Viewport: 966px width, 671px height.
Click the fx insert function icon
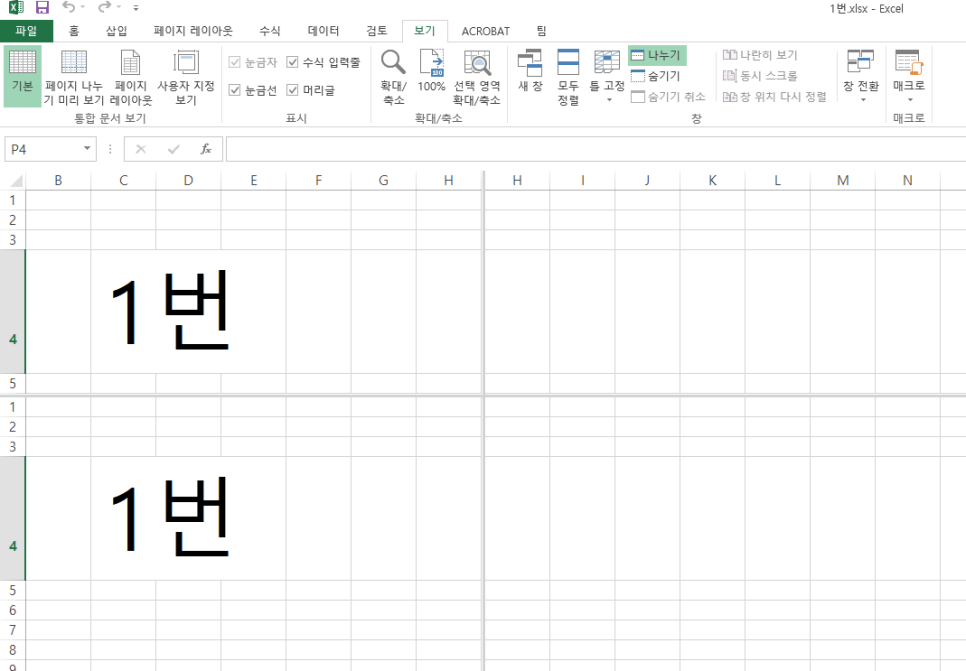(x=206, y=149)
